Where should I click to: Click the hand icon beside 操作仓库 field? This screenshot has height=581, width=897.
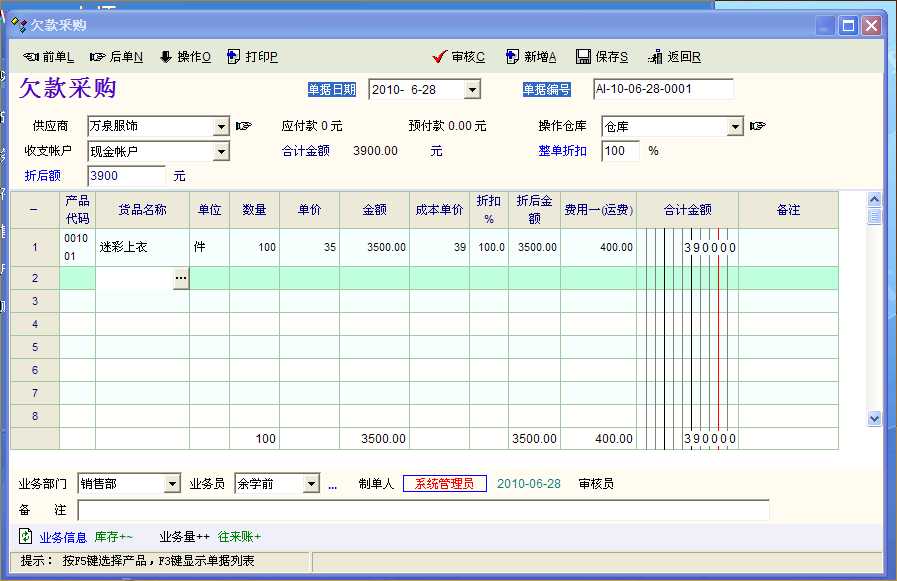click(757, 126)
